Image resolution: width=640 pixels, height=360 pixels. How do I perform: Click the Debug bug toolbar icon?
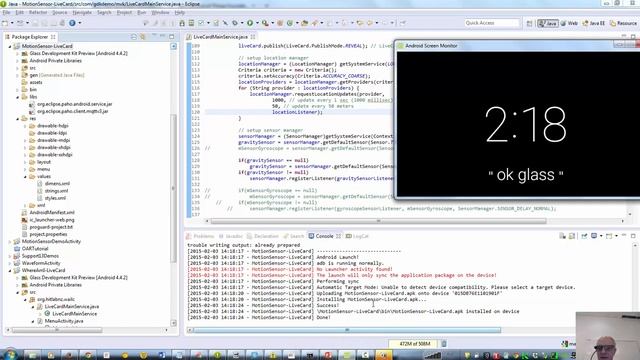pos(235,23)
